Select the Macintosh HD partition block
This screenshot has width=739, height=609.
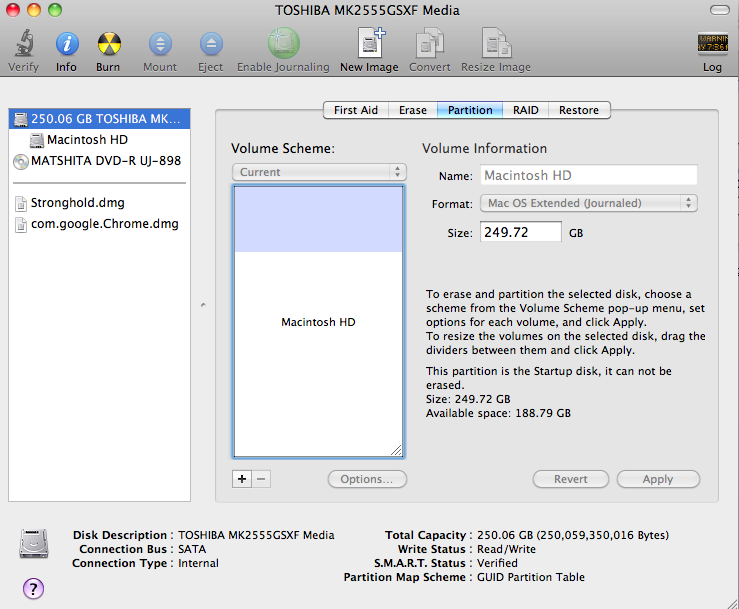pos(318,321)
